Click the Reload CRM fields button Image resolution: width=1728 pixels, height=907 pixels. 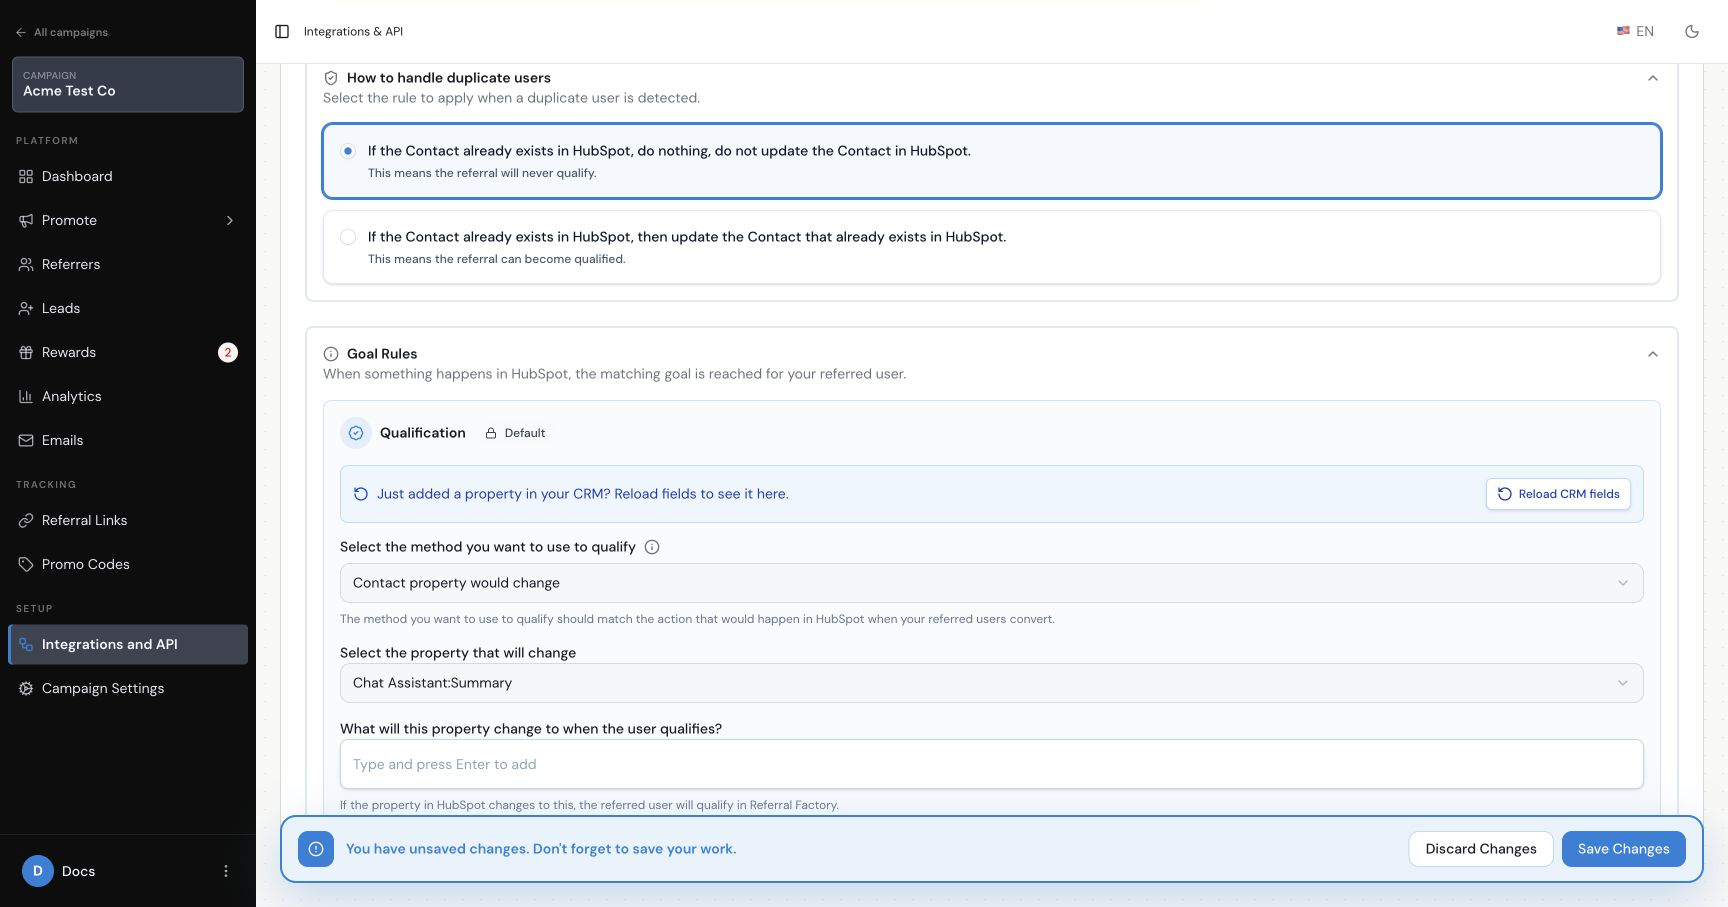(x=1558, y=494)
